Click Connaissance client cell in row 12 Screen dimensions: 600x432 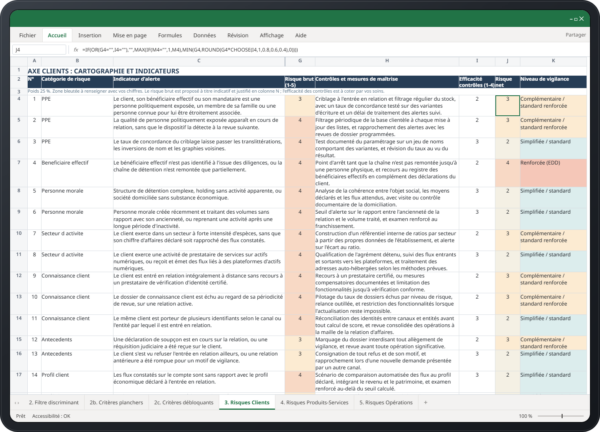pyautogui.click(x=77, y=282)
